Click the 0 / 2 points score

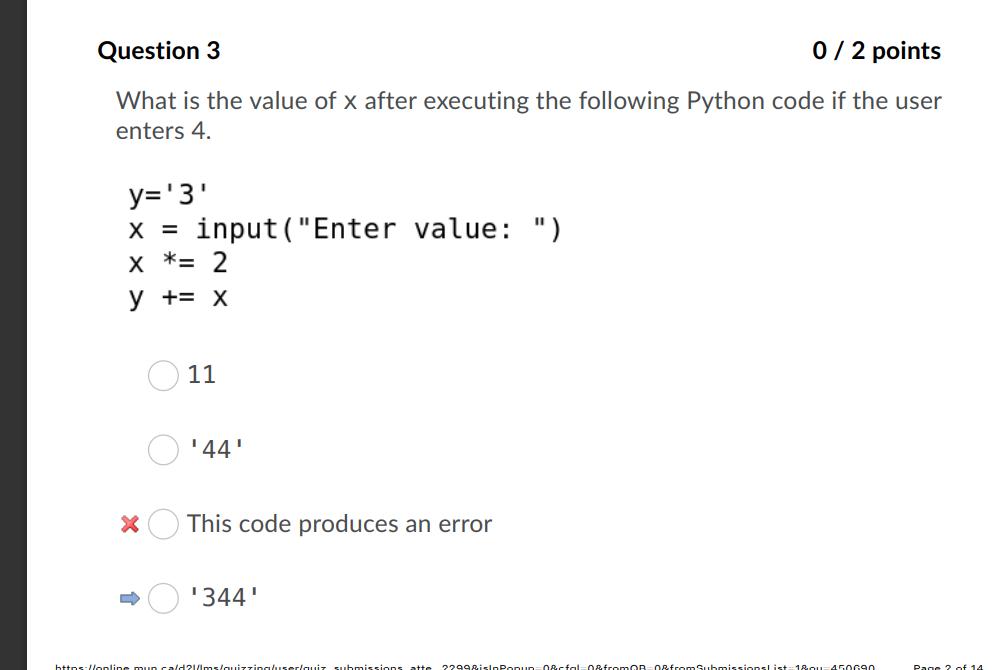coord(877,51)
